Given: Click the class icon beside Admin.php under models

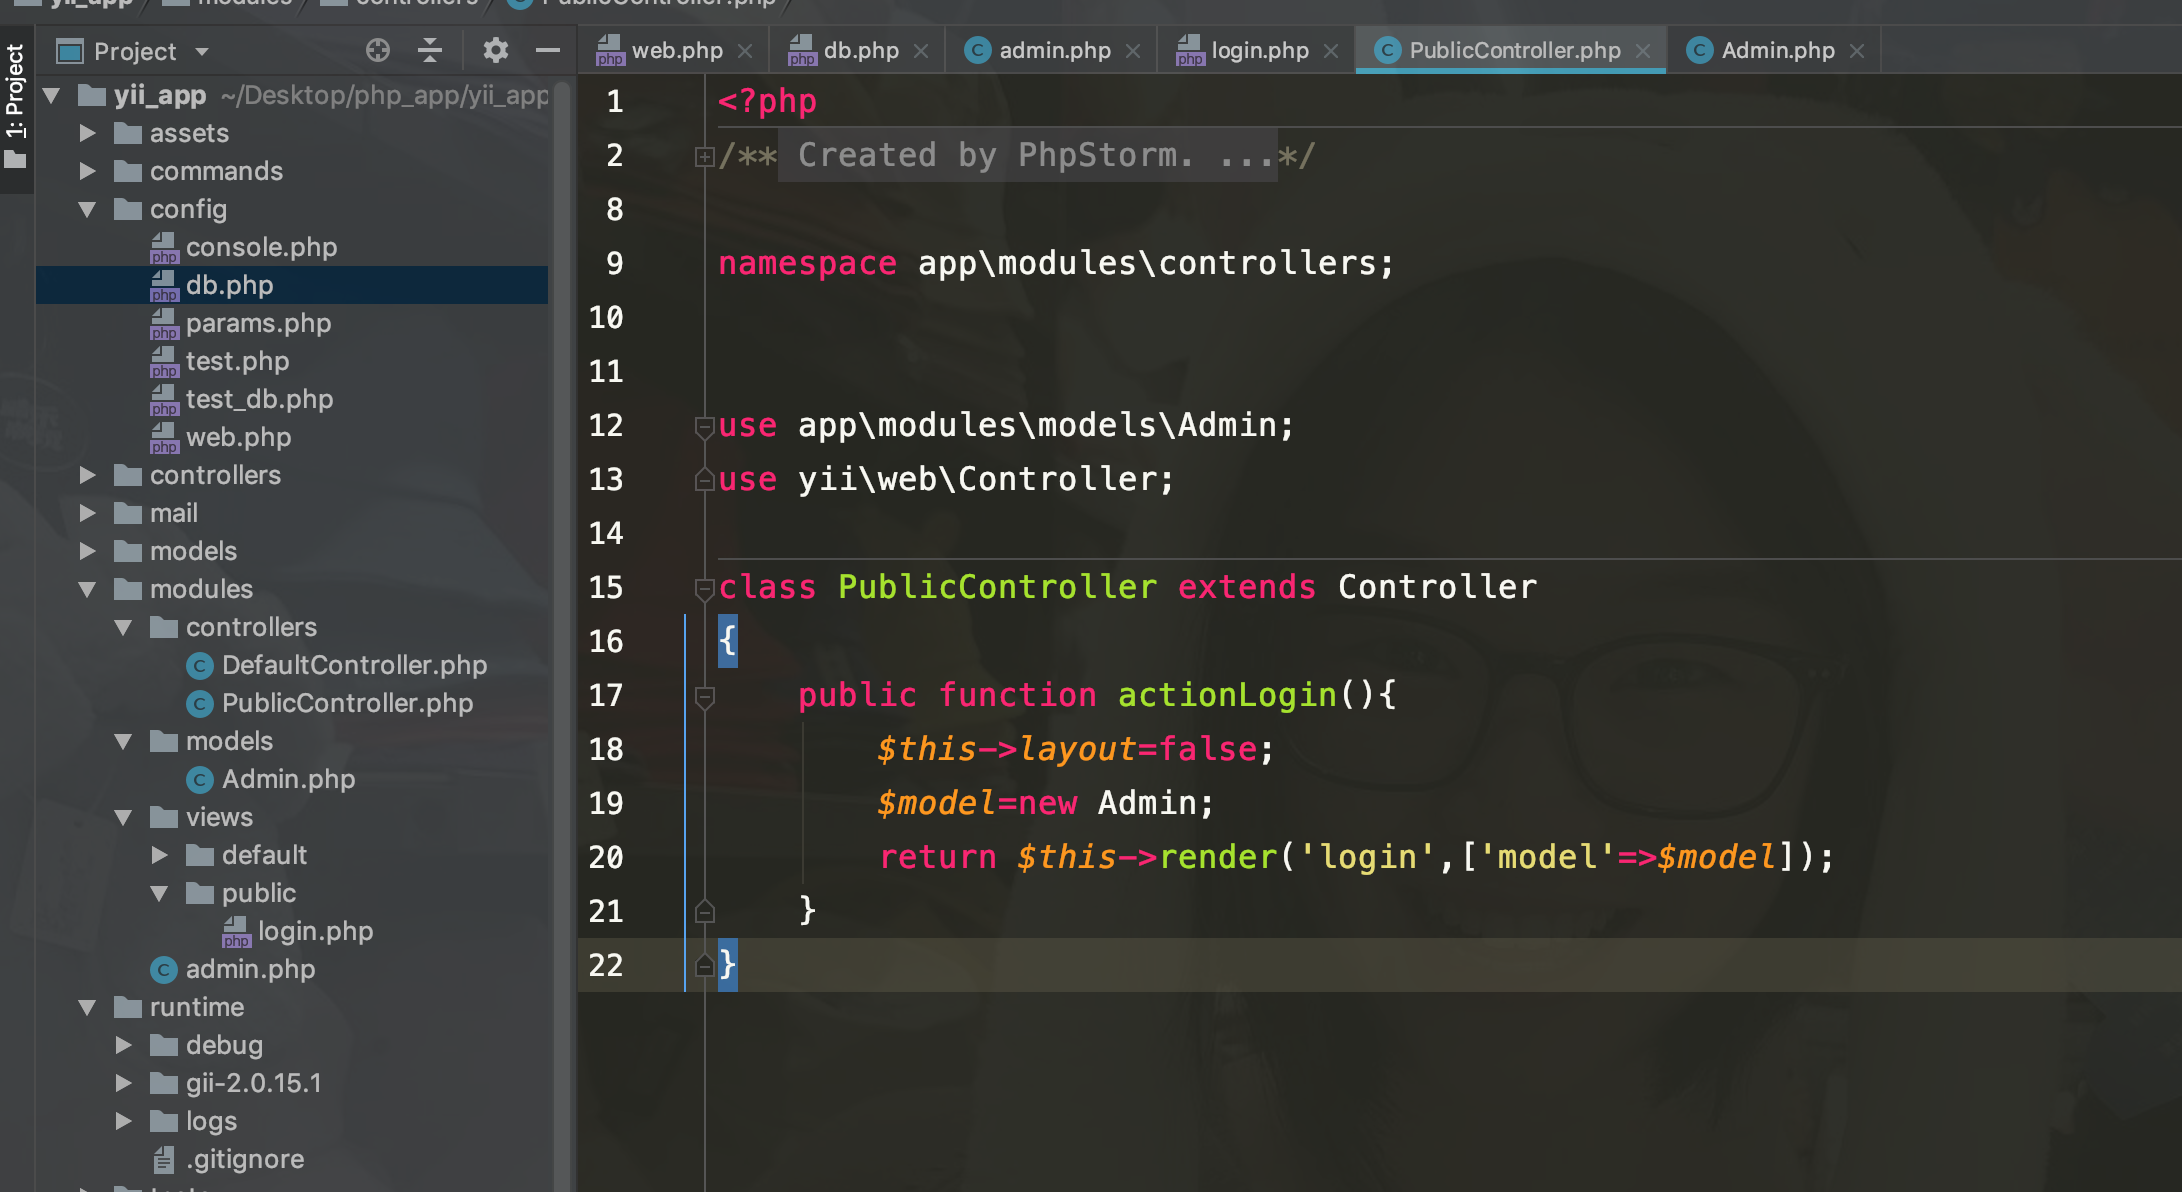Looking at the screenshot, I should 200,779.
